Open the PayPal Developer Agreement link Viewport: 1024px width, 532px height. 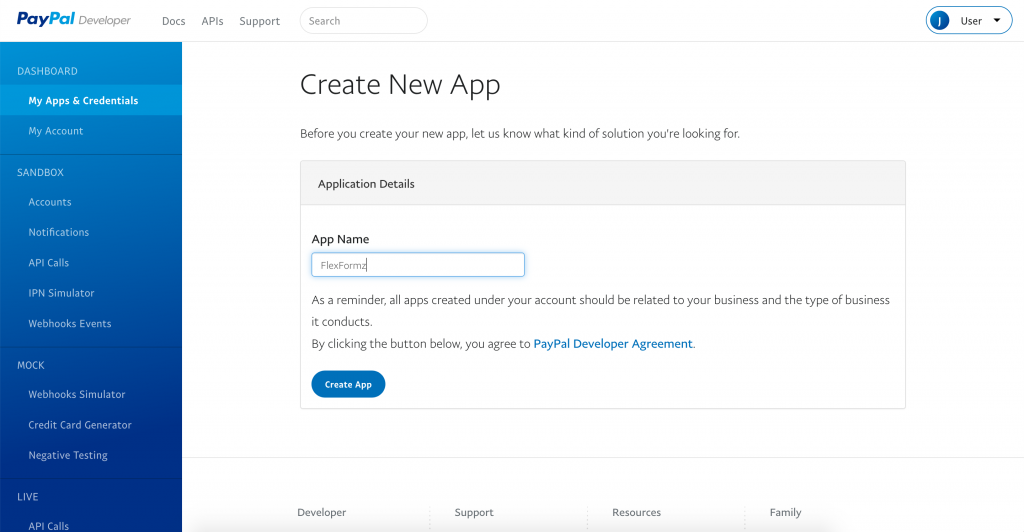pos(613,344)
